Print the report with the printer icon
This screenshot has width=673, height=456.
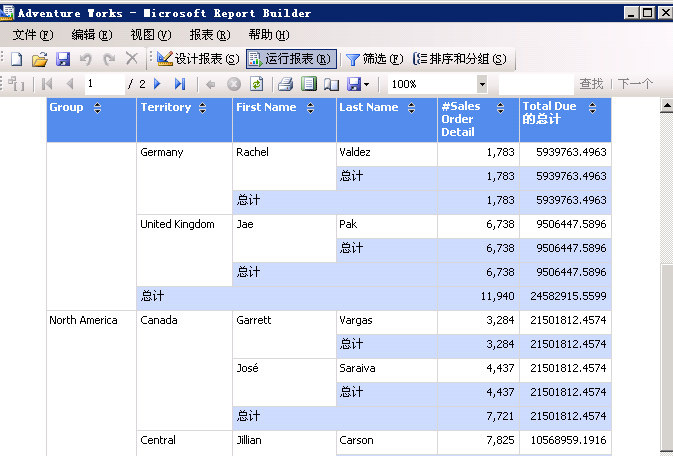(x=285, y=85)
